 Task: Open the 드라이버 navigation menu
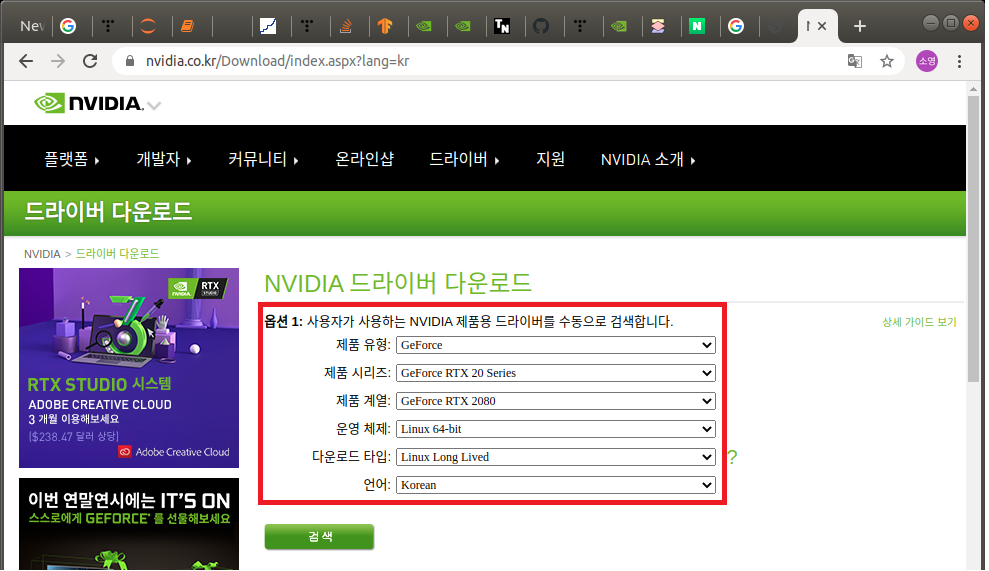[464, 159]
